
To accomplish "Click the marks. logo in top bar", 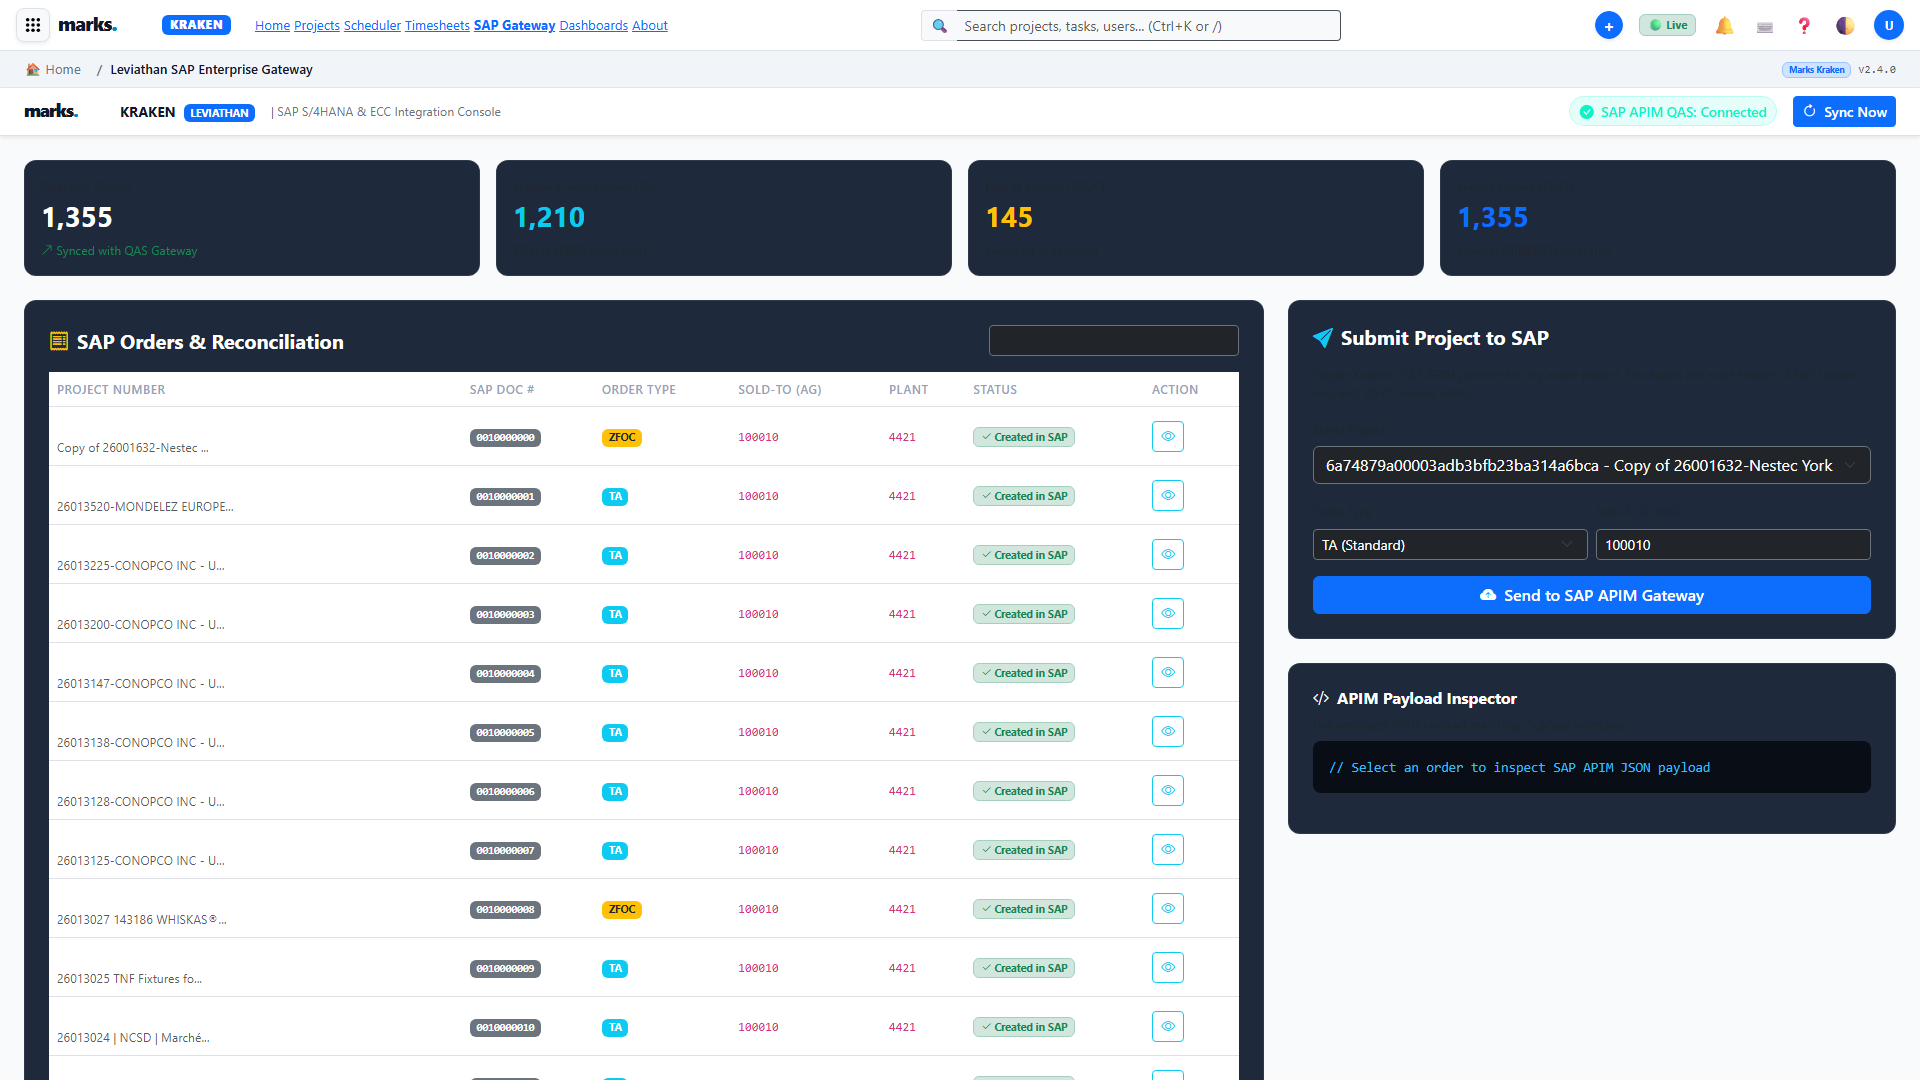I will pos(88,25).
